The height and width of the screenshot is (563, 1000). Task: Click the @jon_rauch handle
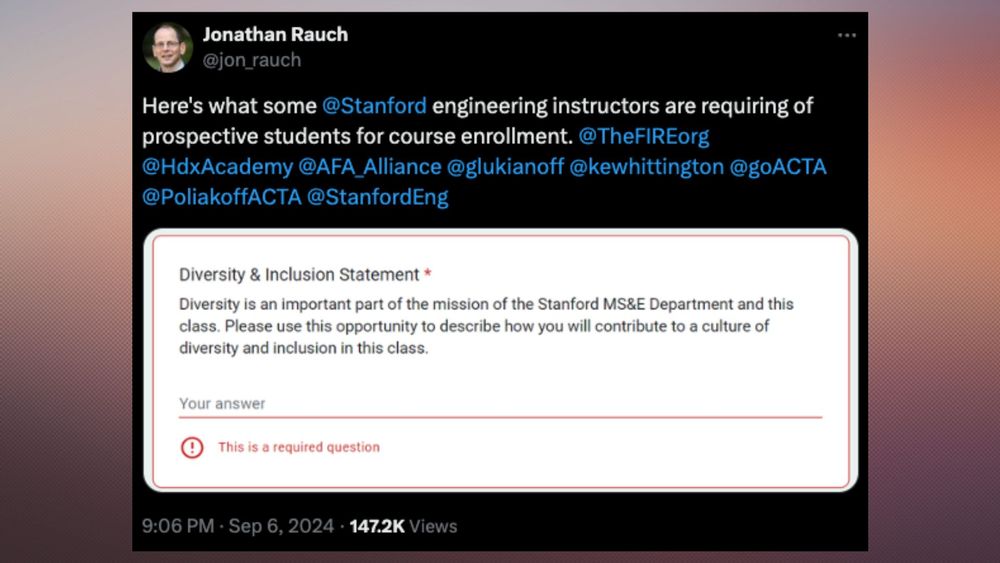click(252, 60)
